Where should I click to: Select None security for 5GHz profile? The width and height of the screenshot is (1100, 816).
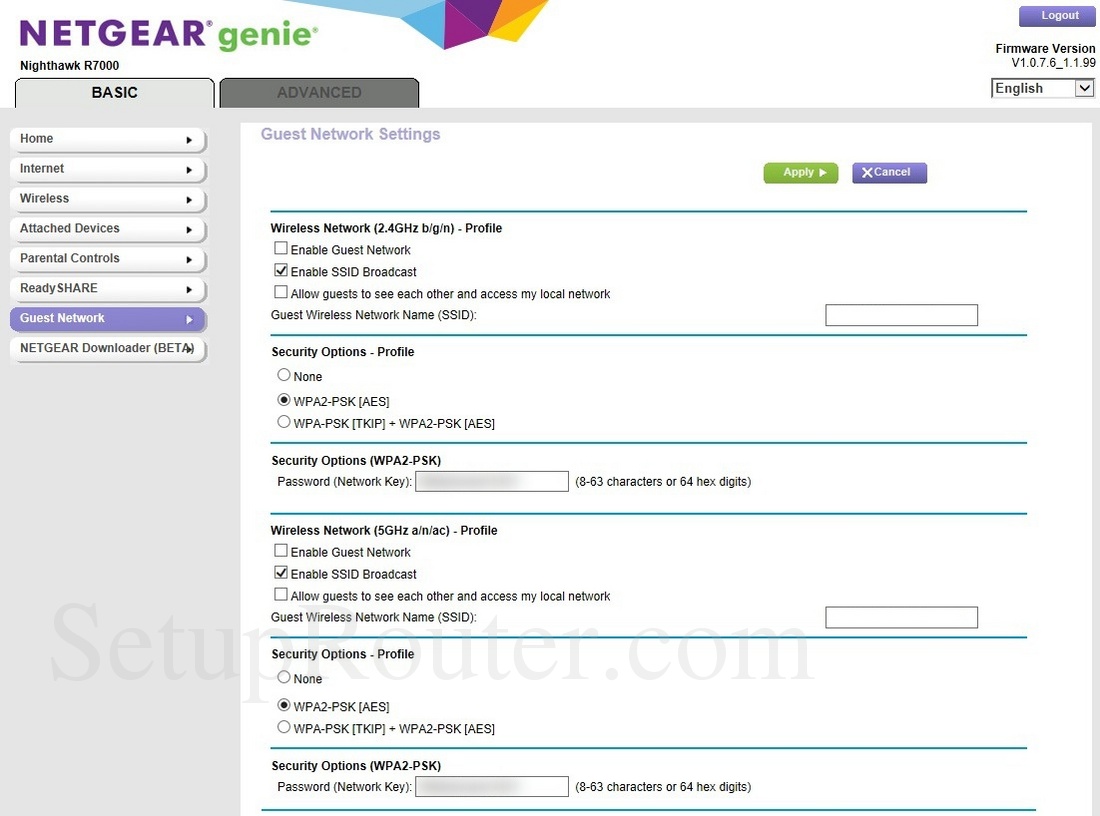(x=283, y=677)
